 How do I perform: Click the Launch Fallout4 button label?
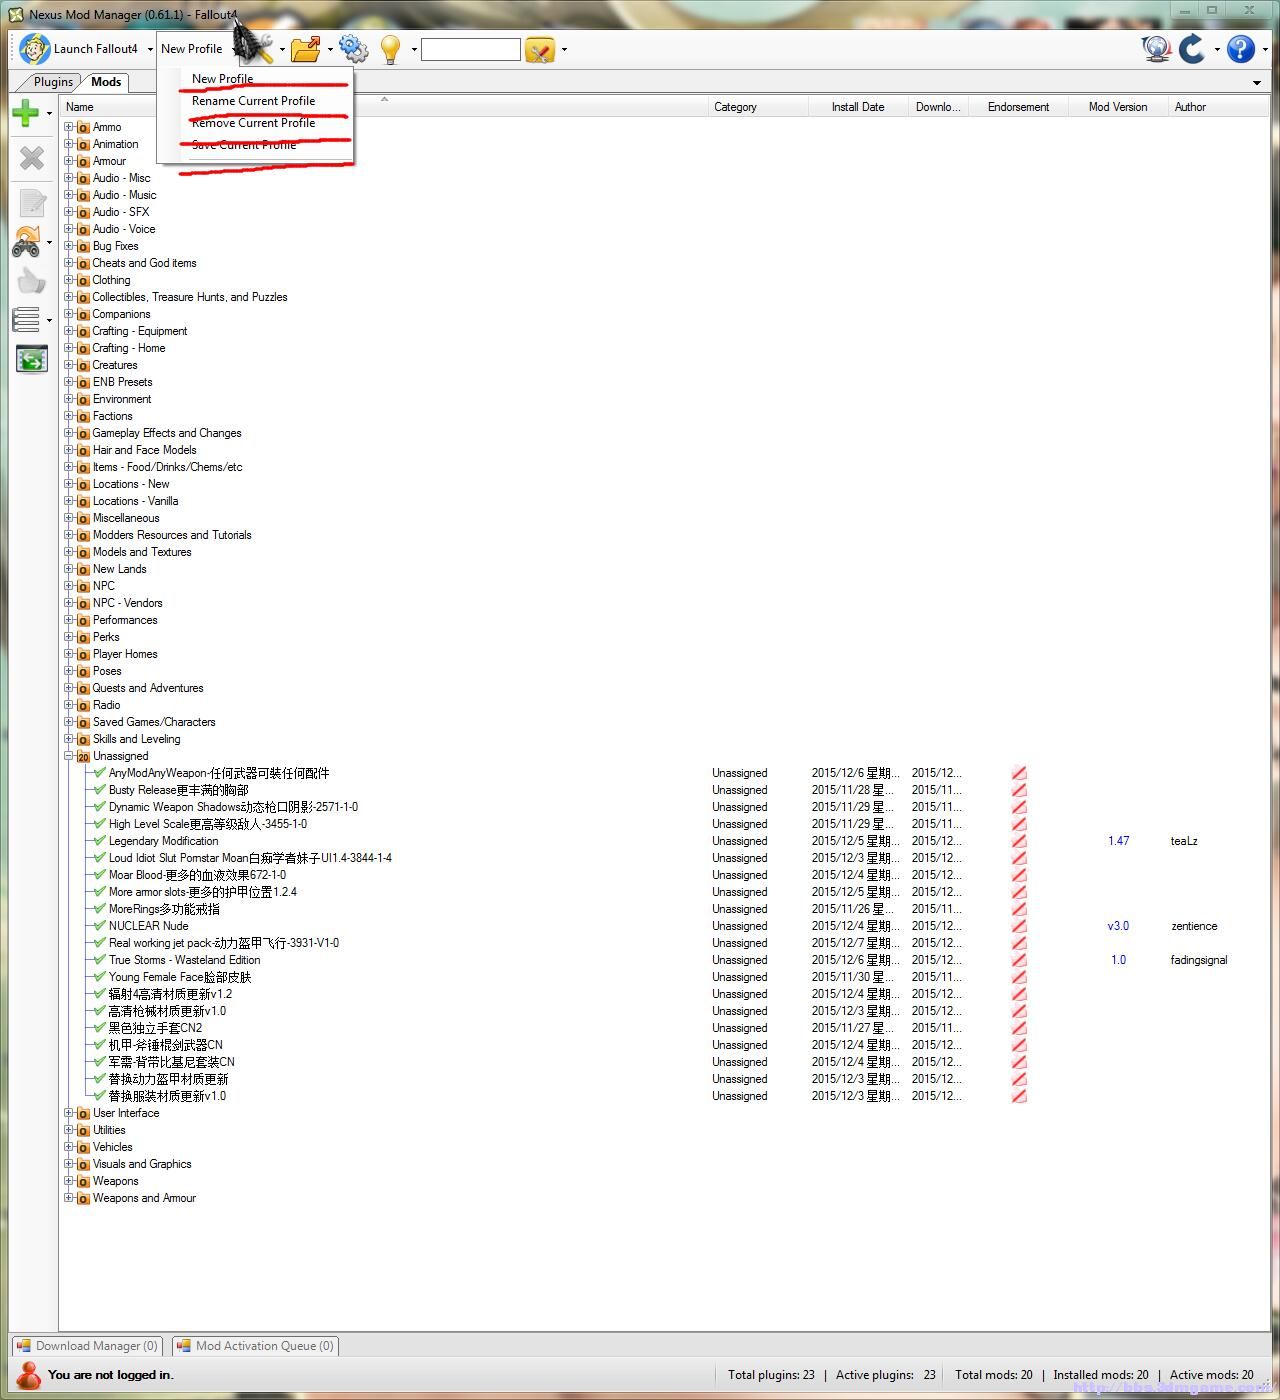pos(95,49)
